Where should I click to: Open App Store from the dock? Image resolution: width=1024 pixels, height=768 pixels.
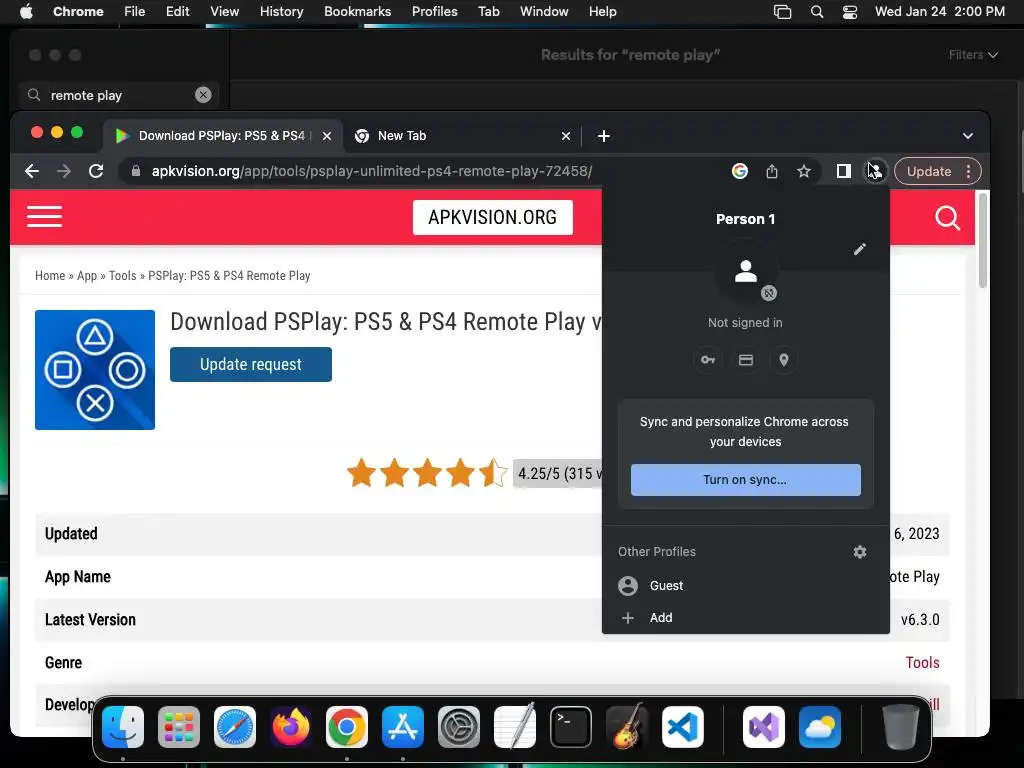click(403, 727)
